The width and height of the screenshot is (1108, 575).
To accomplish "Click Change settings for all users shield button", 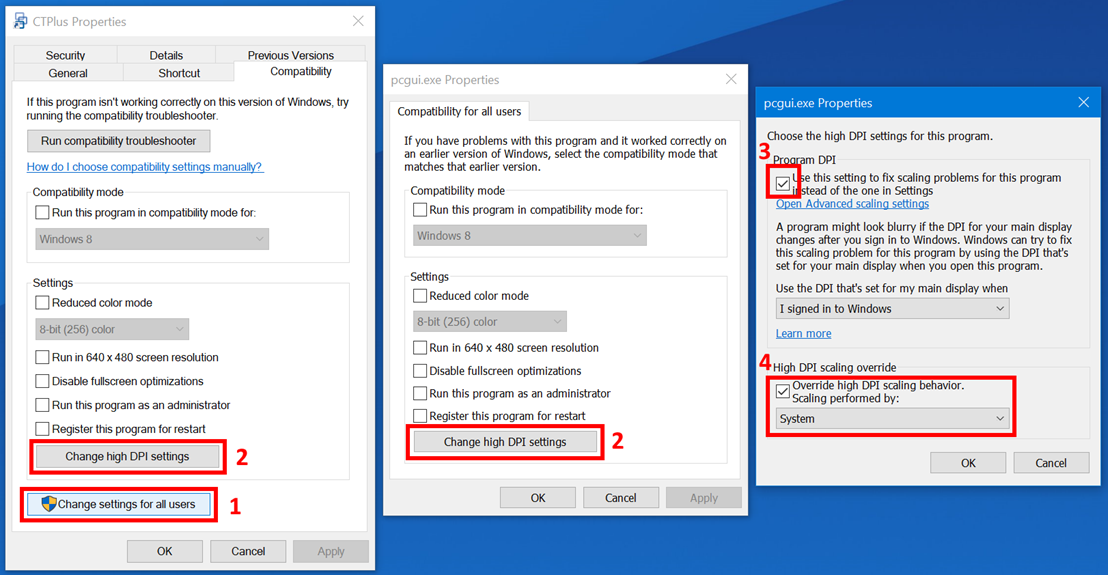I will pos(118,504).
